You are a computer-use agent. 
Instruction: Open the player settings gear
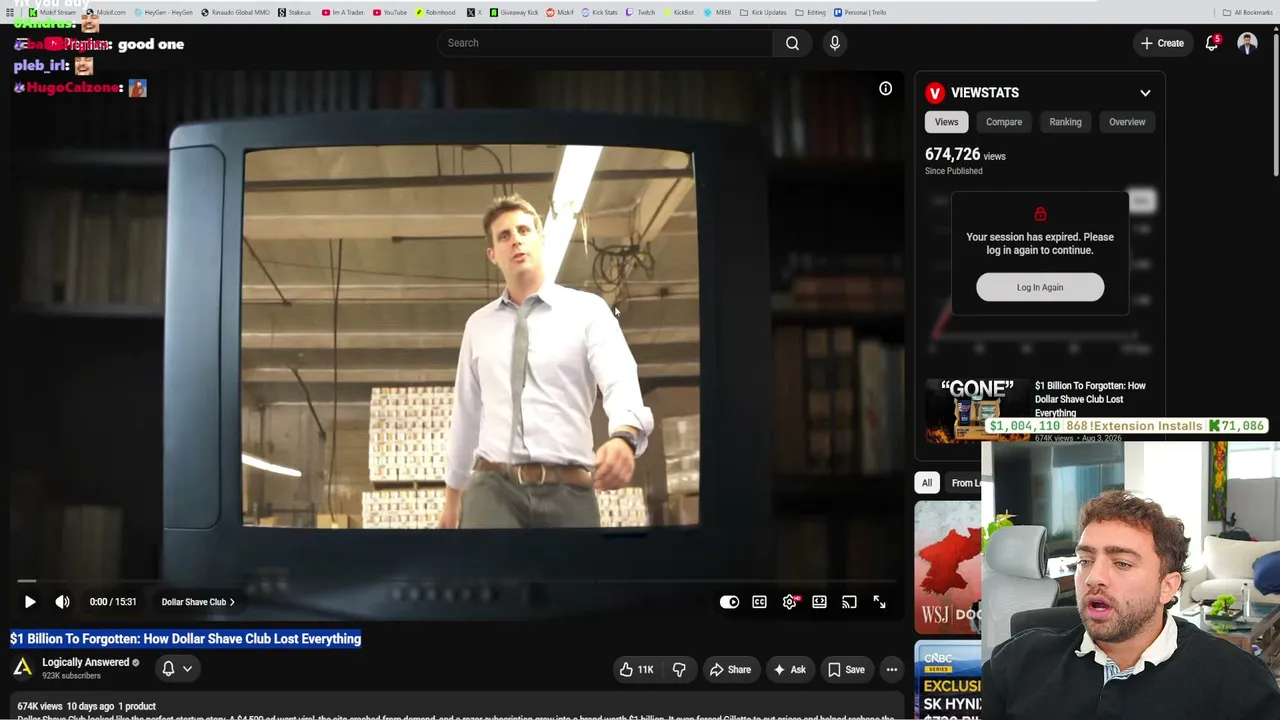coord(790,602)
